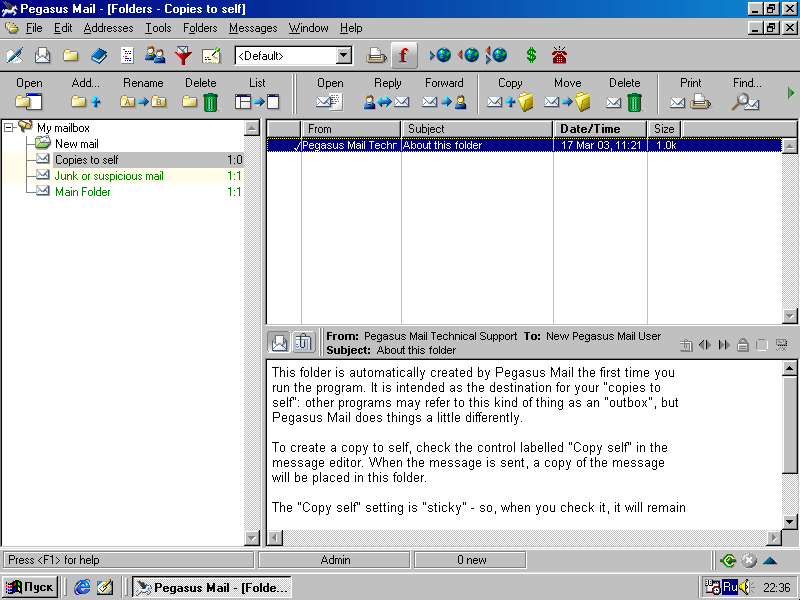Click the read new mail envelope icon
This screenshot has width=800, height=600.
pos(42,55)
